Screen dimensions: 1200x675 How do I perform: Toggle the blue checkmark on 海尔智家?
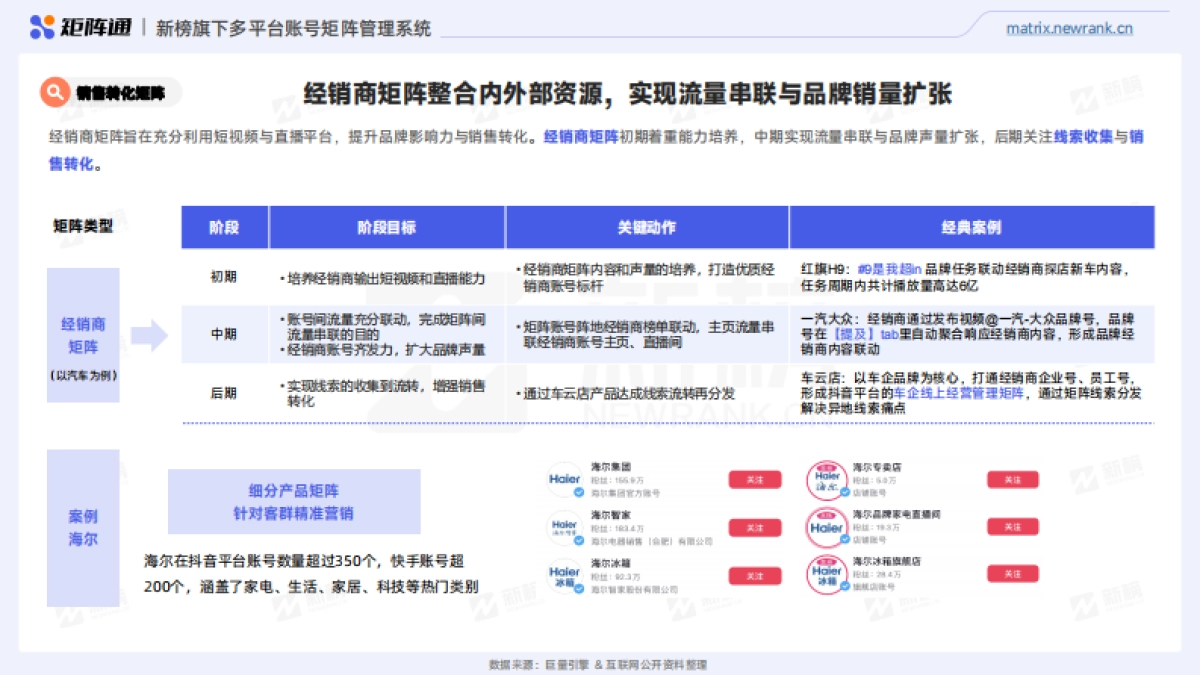[x=577, y=539]
